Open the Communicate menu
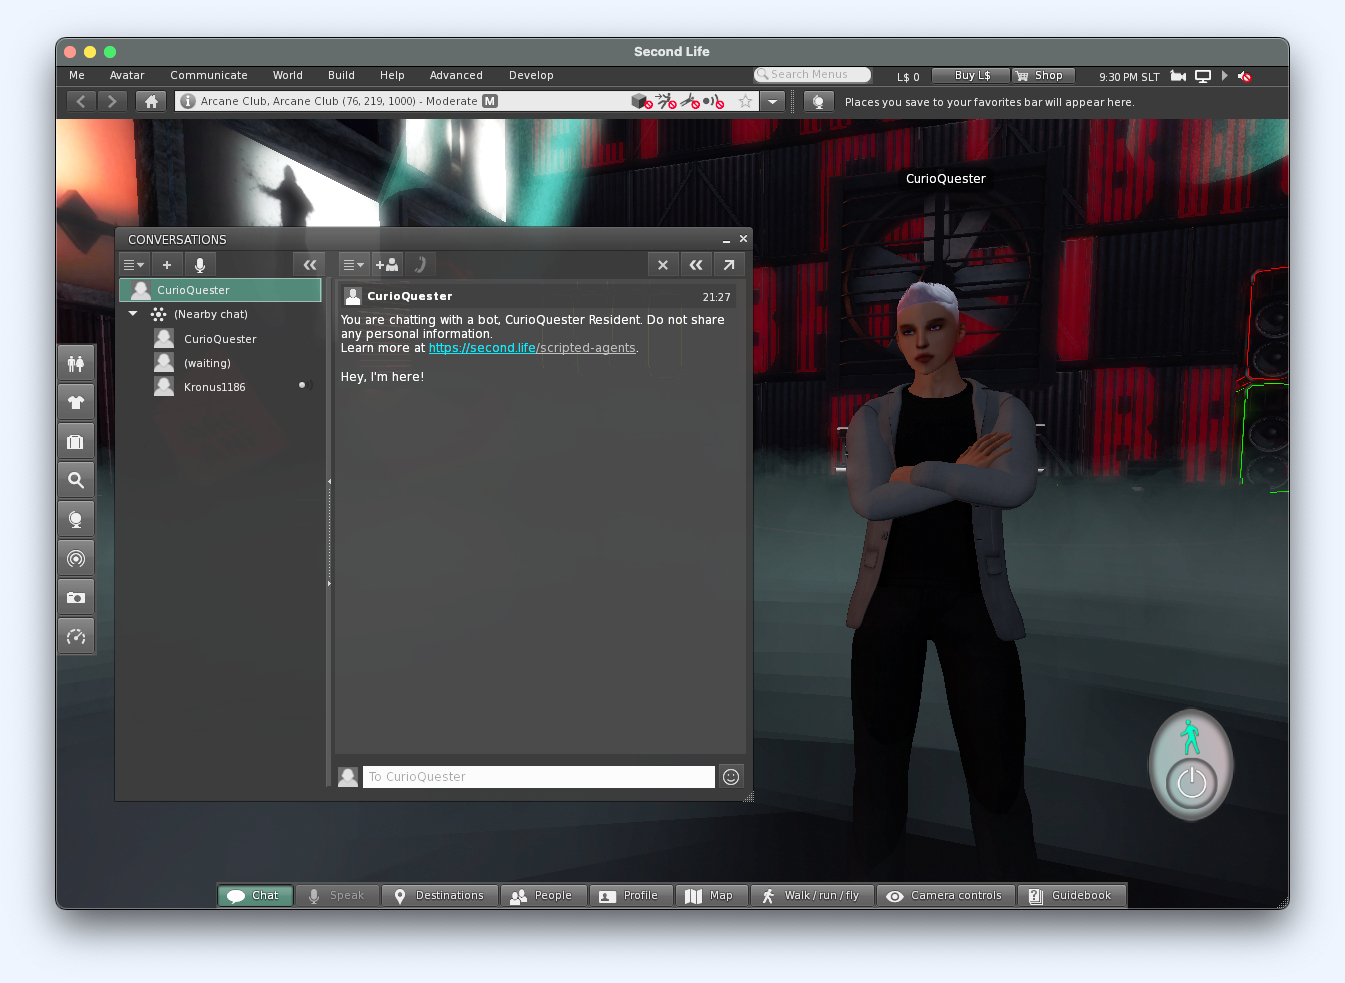This screenshot has width=1345, height=983. tap(208, 75)
